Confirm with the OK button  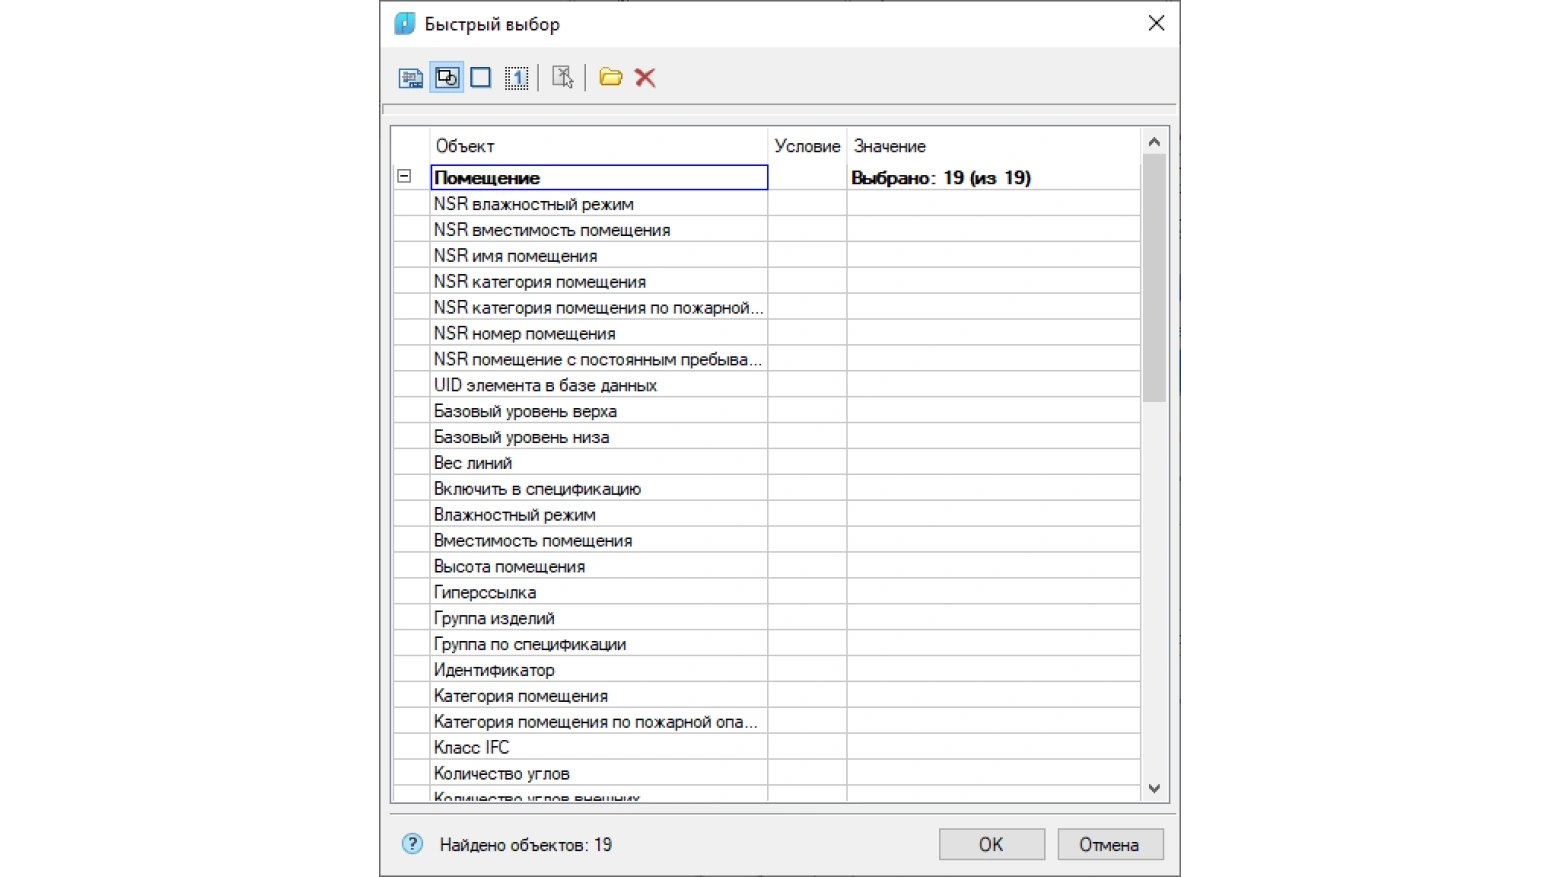click(991, 844)
